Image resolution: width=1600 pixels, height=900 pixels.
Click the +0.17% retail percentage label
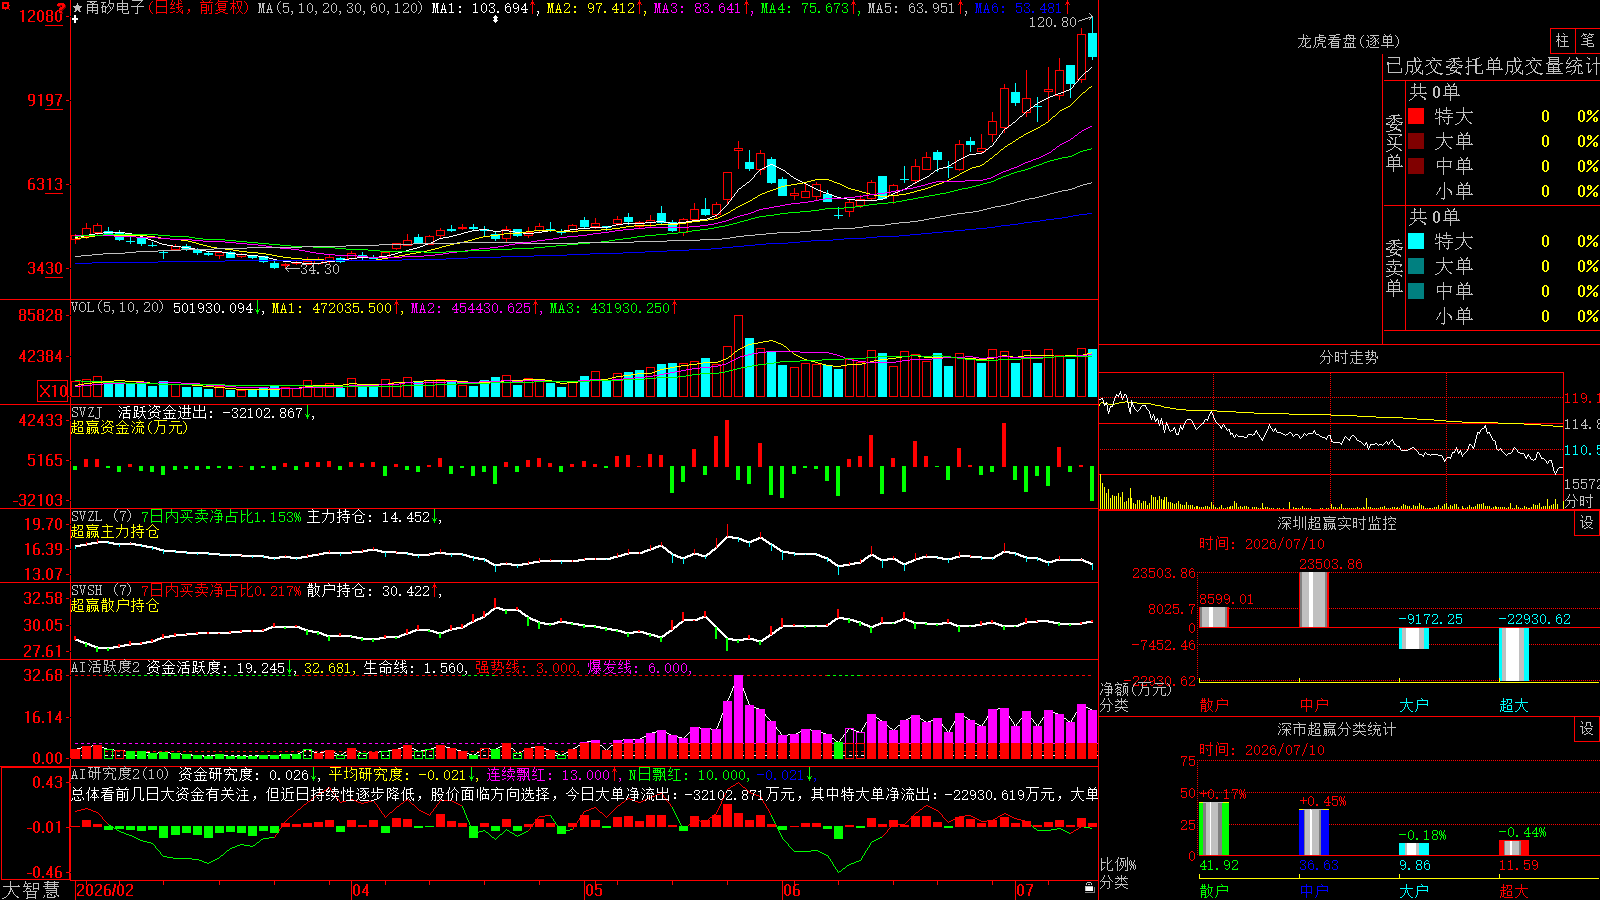click(x=1223, y=795)
